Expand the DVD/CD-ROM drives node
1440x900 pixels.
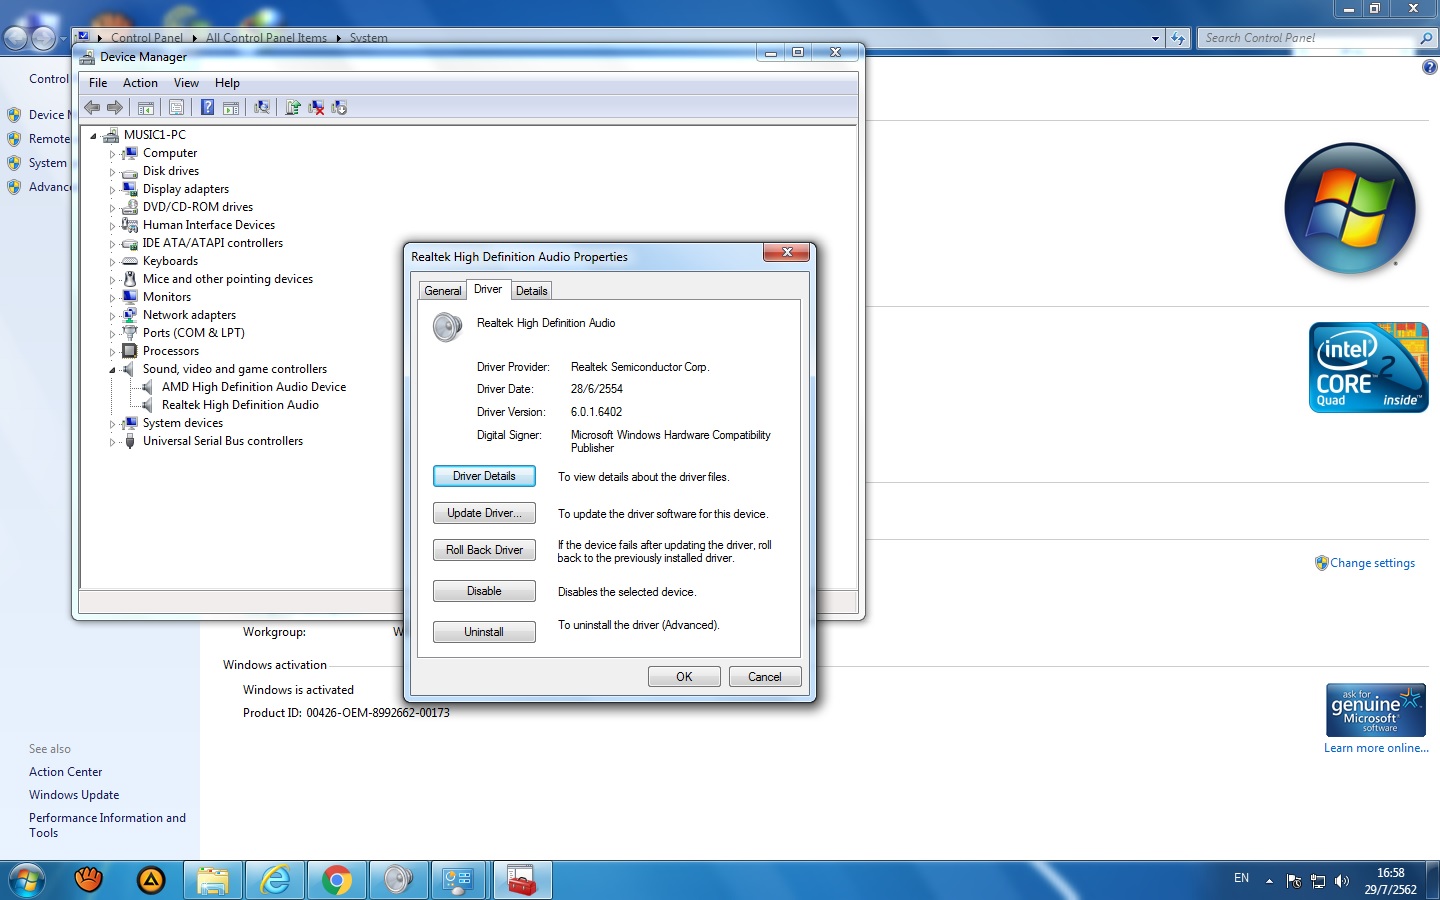point(112,208)
